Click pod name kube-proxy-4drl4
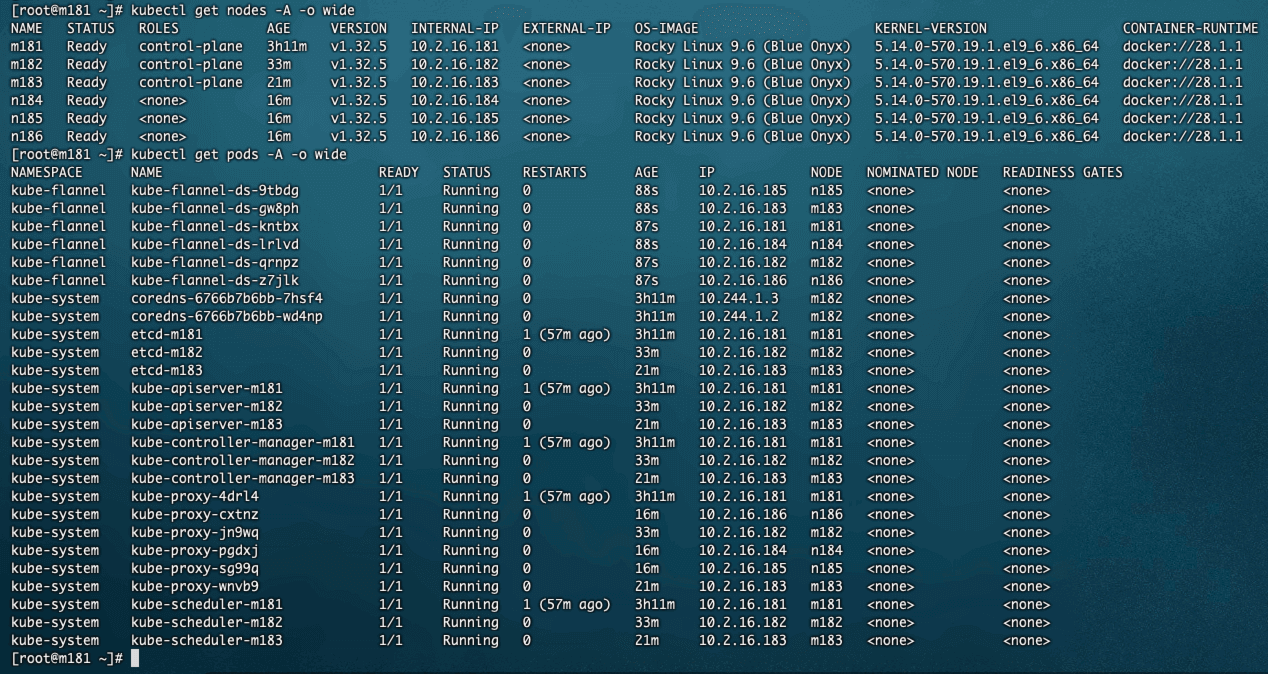This screenshot has width=1268, height=674. pyautogui.click(x=194, y=496)
